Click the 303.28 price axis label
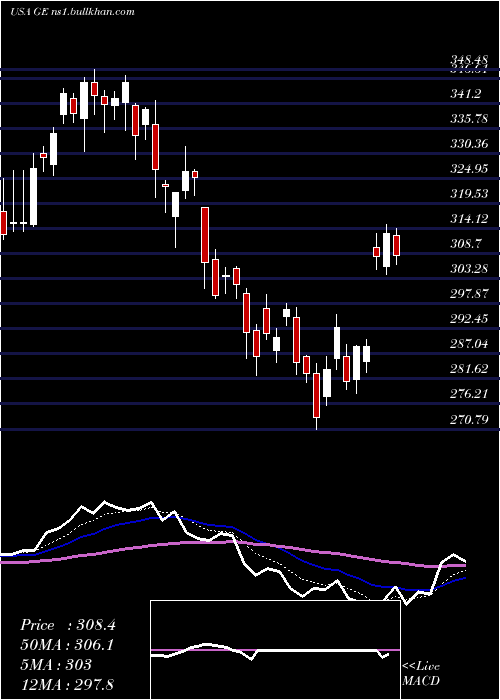Image resolution: width=500 pixels, height=700 pixels. [469, 269]
